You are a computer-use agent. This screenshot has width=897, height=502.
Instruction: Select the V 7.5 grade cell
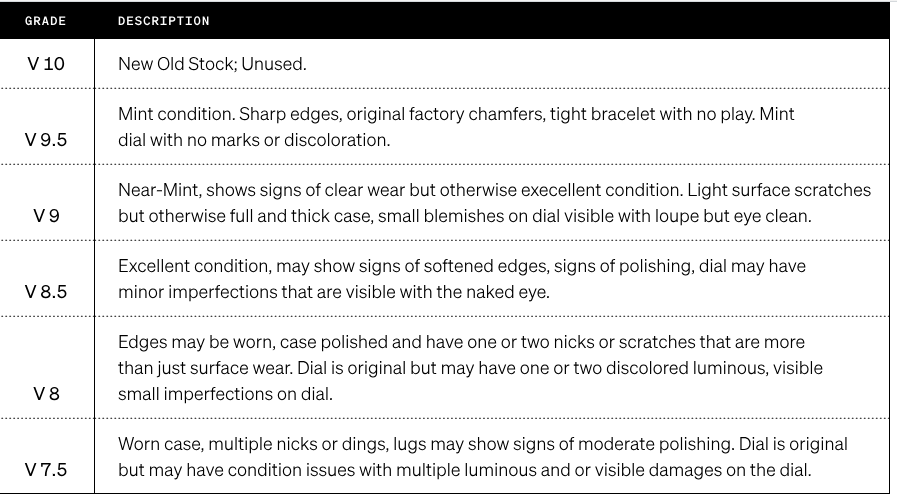click(46, 469)
